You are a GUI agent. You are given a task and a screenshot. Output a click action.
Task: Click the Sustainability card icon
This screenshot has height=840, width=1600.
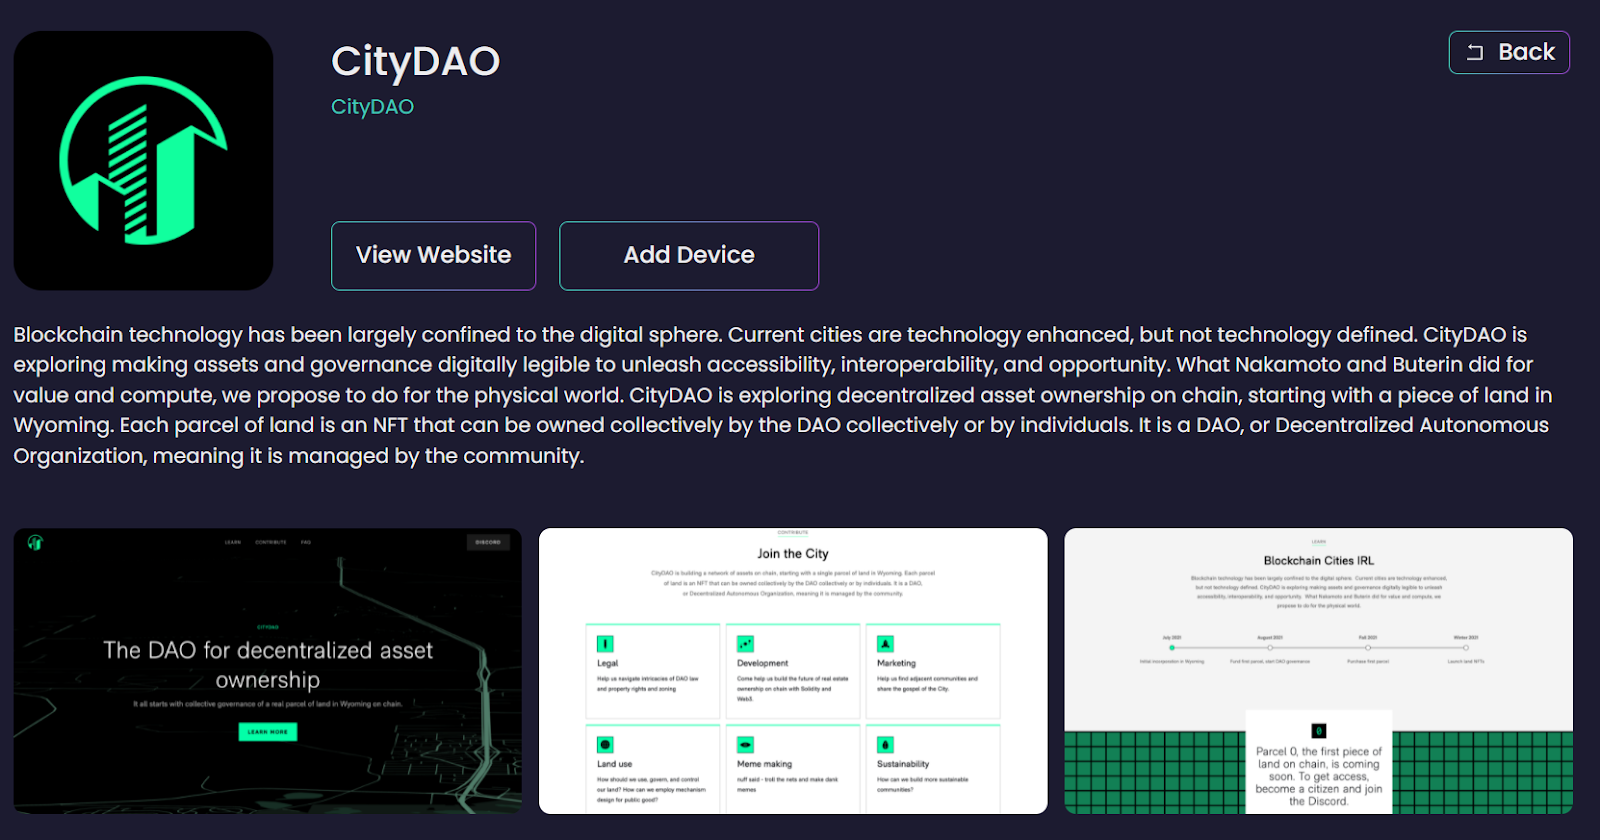tap(885, 745)
